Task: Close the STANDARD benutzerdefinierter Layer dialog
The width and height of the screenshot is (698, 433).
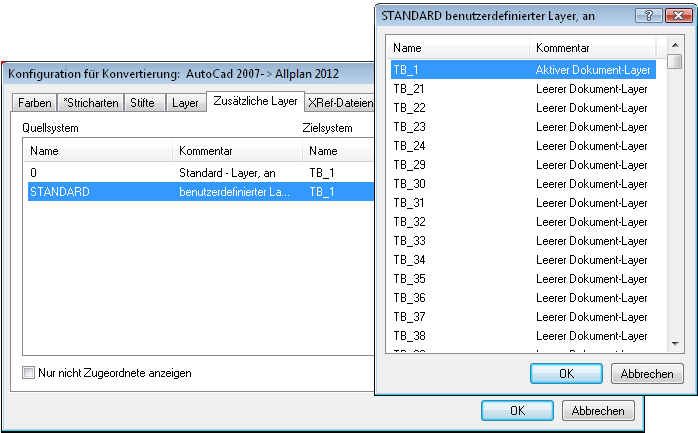Action: pyautogui.click(x=678, y=16)
